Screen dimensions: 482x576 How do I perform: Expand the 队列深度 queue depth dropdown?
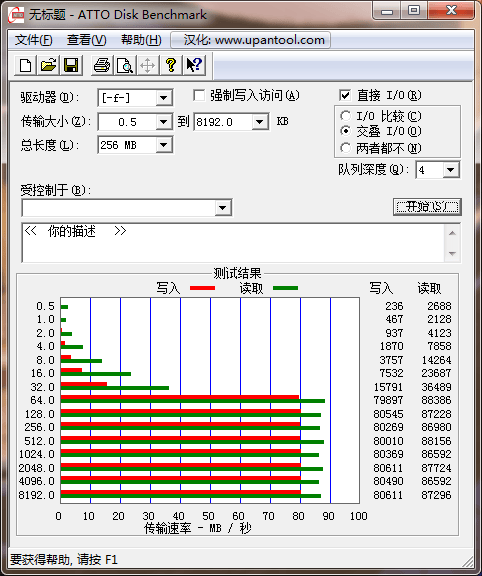click(x=450, y=170)
